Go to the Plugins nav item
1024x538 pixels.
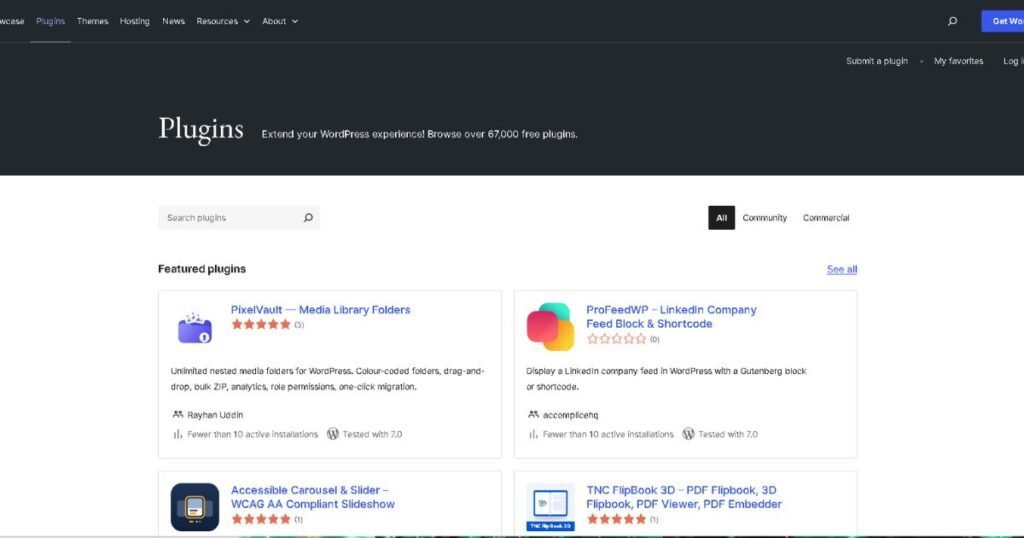[x=50, y=21]
